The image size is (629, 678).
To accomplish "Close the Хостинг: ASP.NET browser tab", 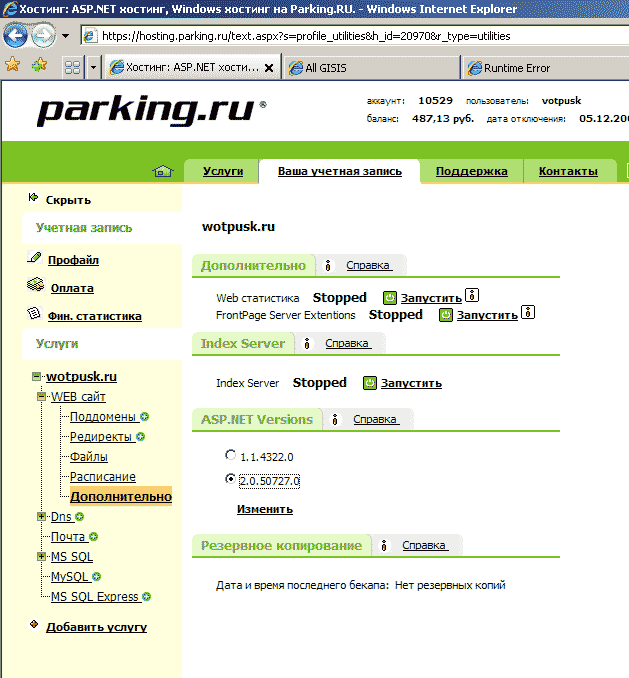I will (268, 68).
